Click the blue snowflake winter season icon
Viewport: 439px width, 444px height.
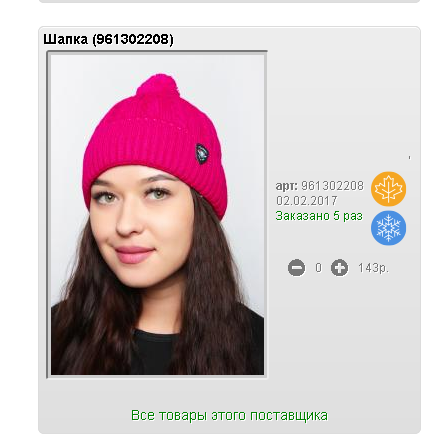(x=388, y=228)
